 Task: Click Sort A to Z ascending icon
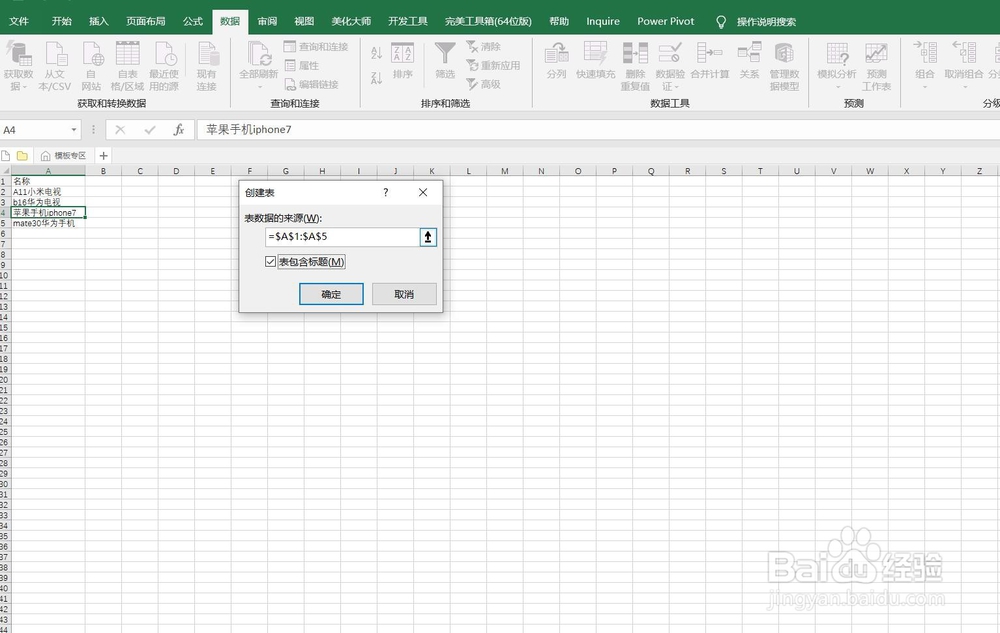[376, 54]
